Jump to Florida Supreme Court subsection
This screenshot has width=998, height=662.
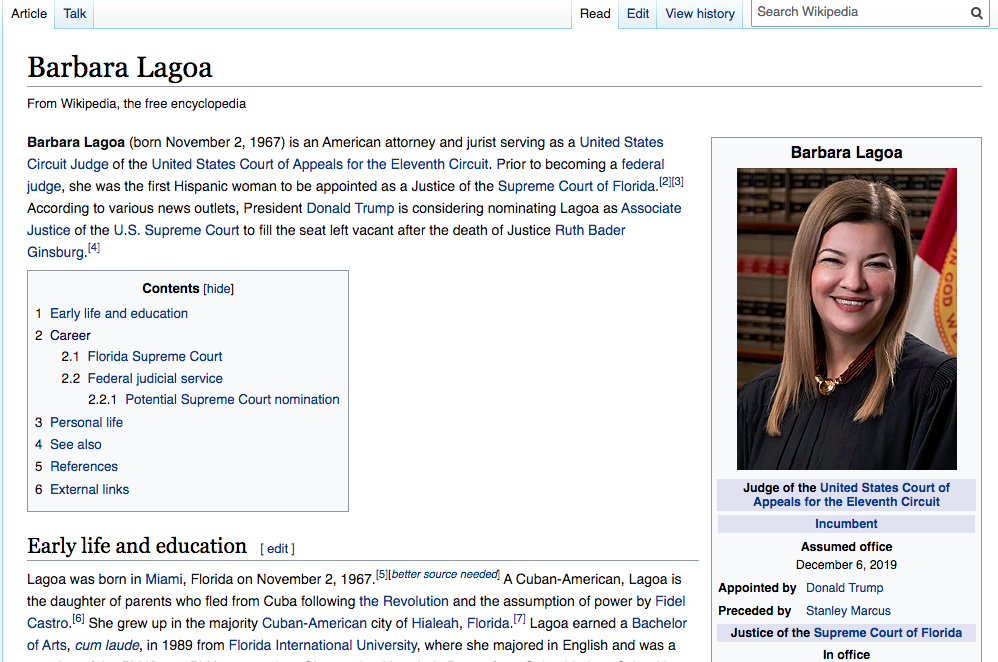point(155,356)
